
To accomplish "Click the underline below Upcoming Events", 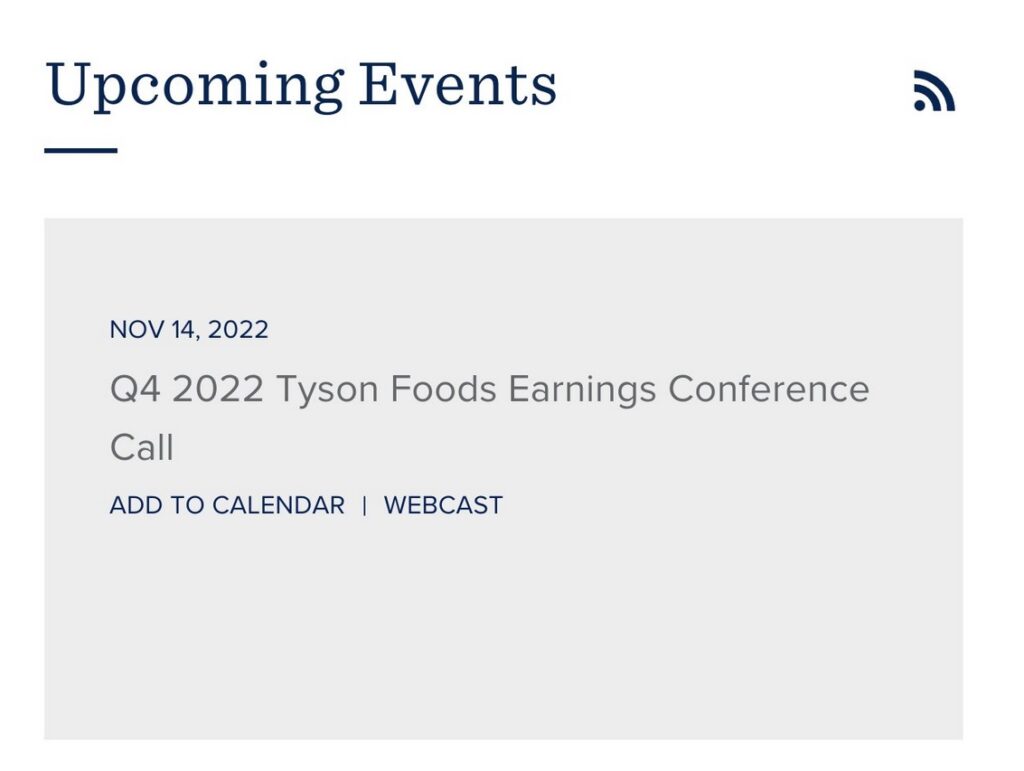I will (x=78, y=148).
